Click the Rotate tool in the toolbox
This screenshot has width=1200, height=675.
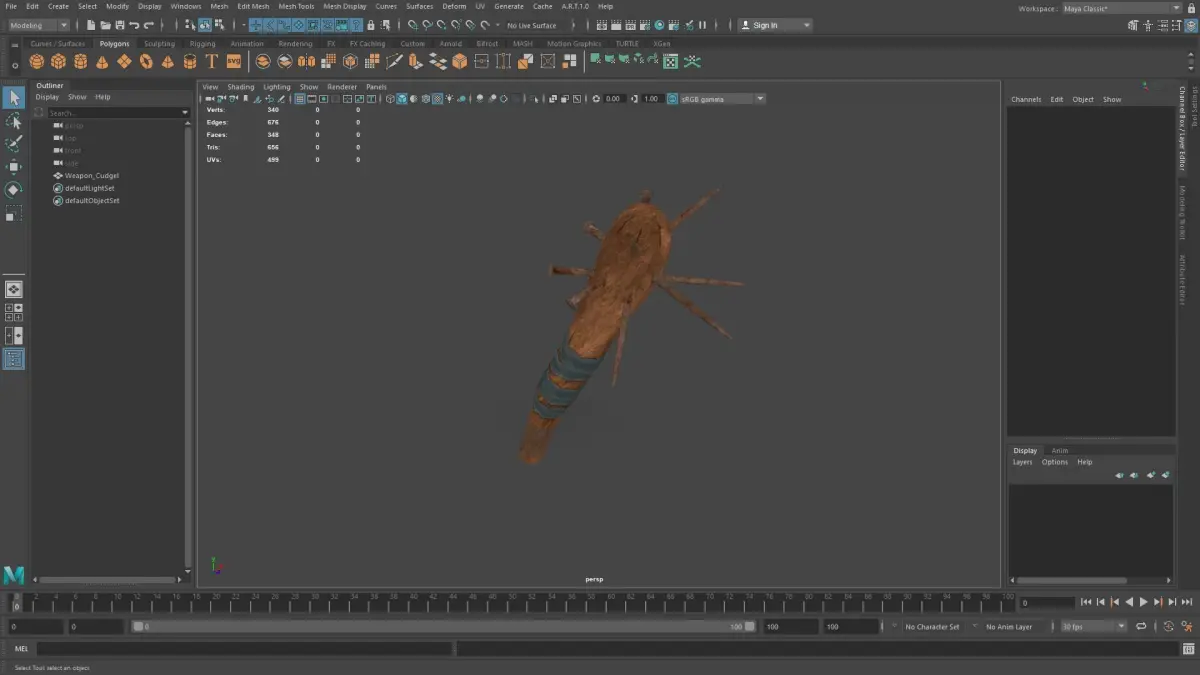(13, 190)
